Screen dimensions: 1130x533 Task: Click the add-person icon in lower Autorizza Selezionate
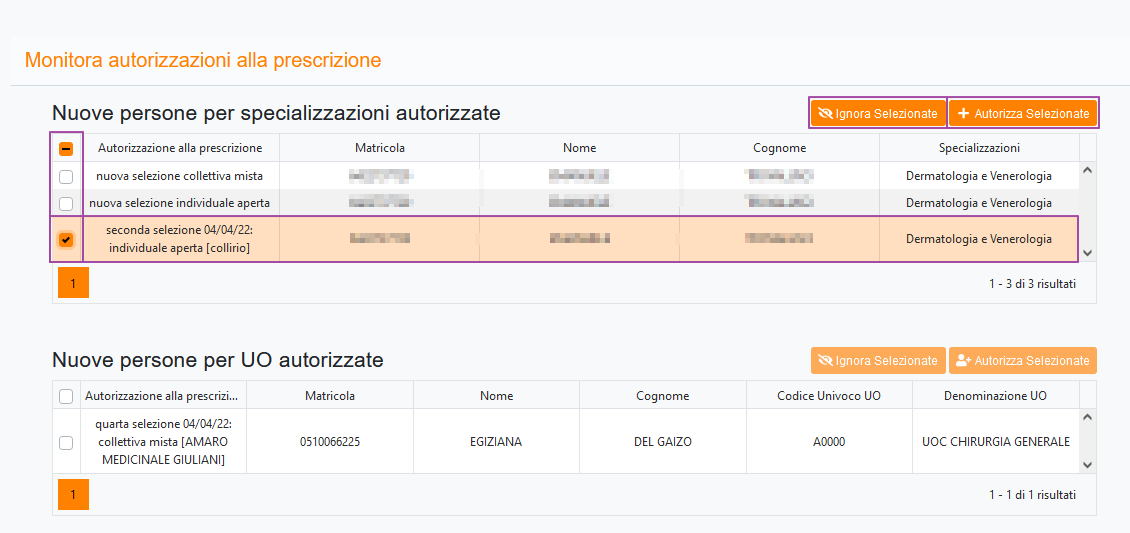(963, 361)
